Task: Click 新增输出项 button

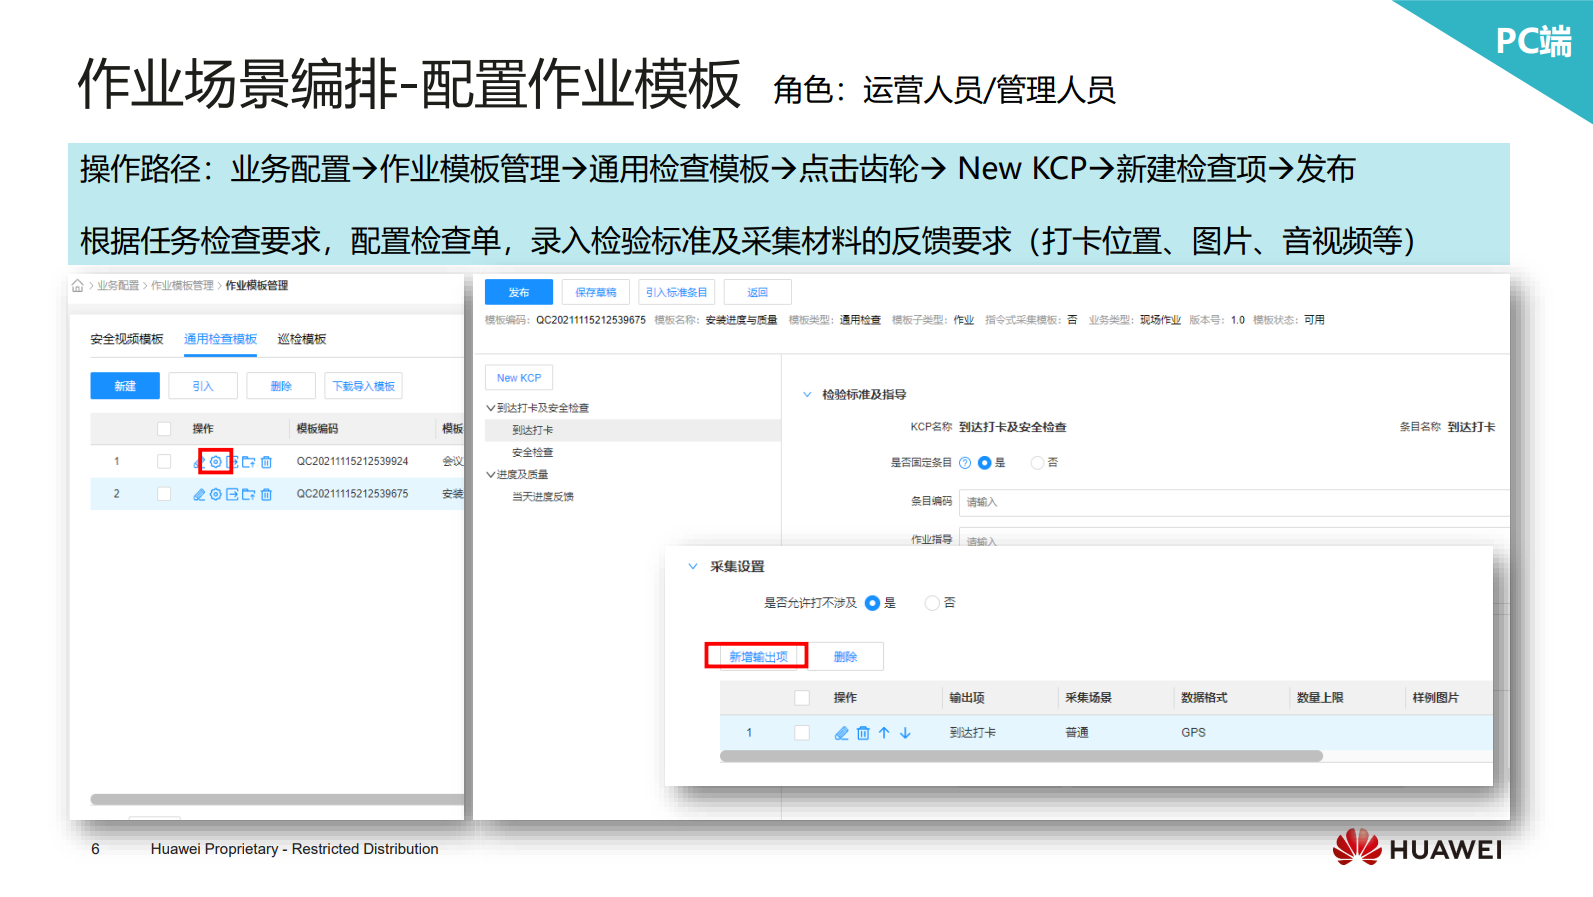Action: (758, 657)
